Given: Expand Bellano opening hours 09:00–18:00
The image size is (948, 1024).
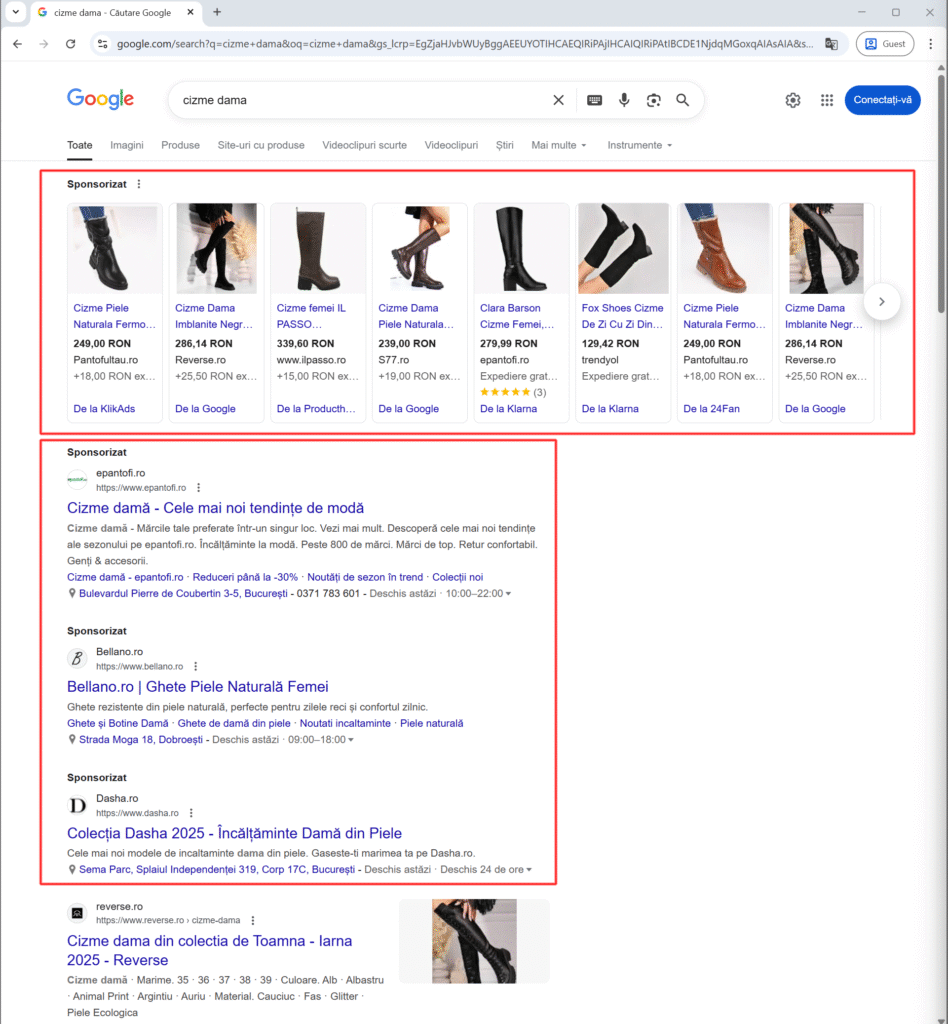Looking at the screenshot, I should (321, 740).
